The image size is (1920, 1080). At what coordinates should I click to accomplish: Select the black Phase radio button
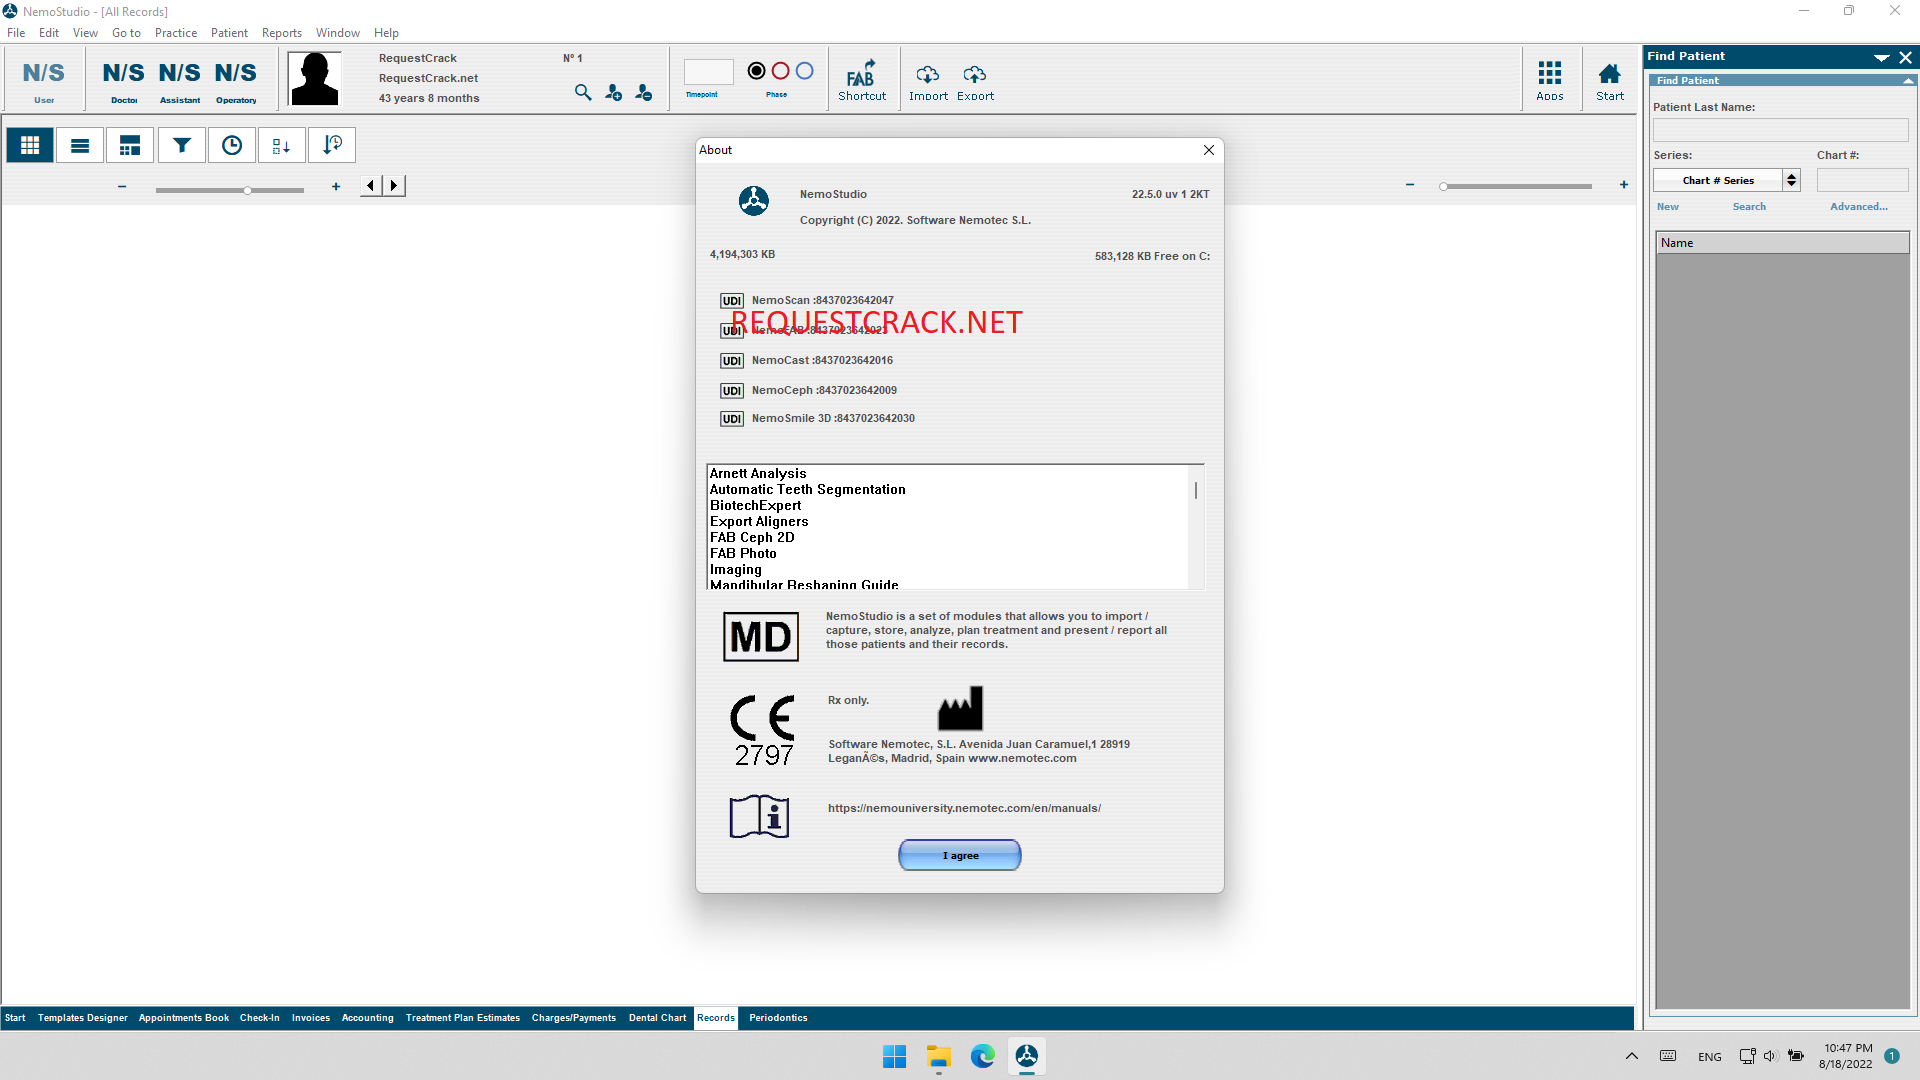tap(756, 70)
